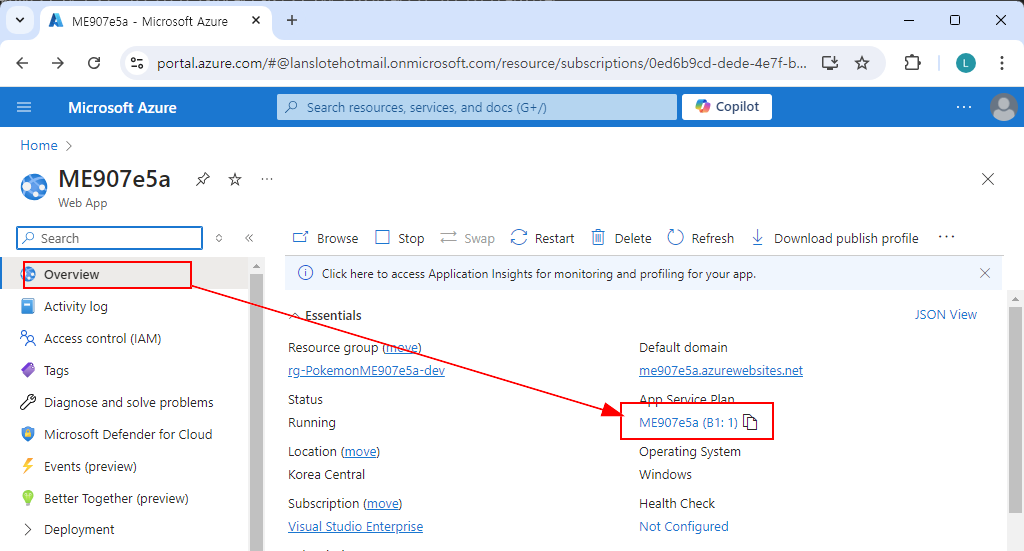Select the Running status text

[312, 422]
